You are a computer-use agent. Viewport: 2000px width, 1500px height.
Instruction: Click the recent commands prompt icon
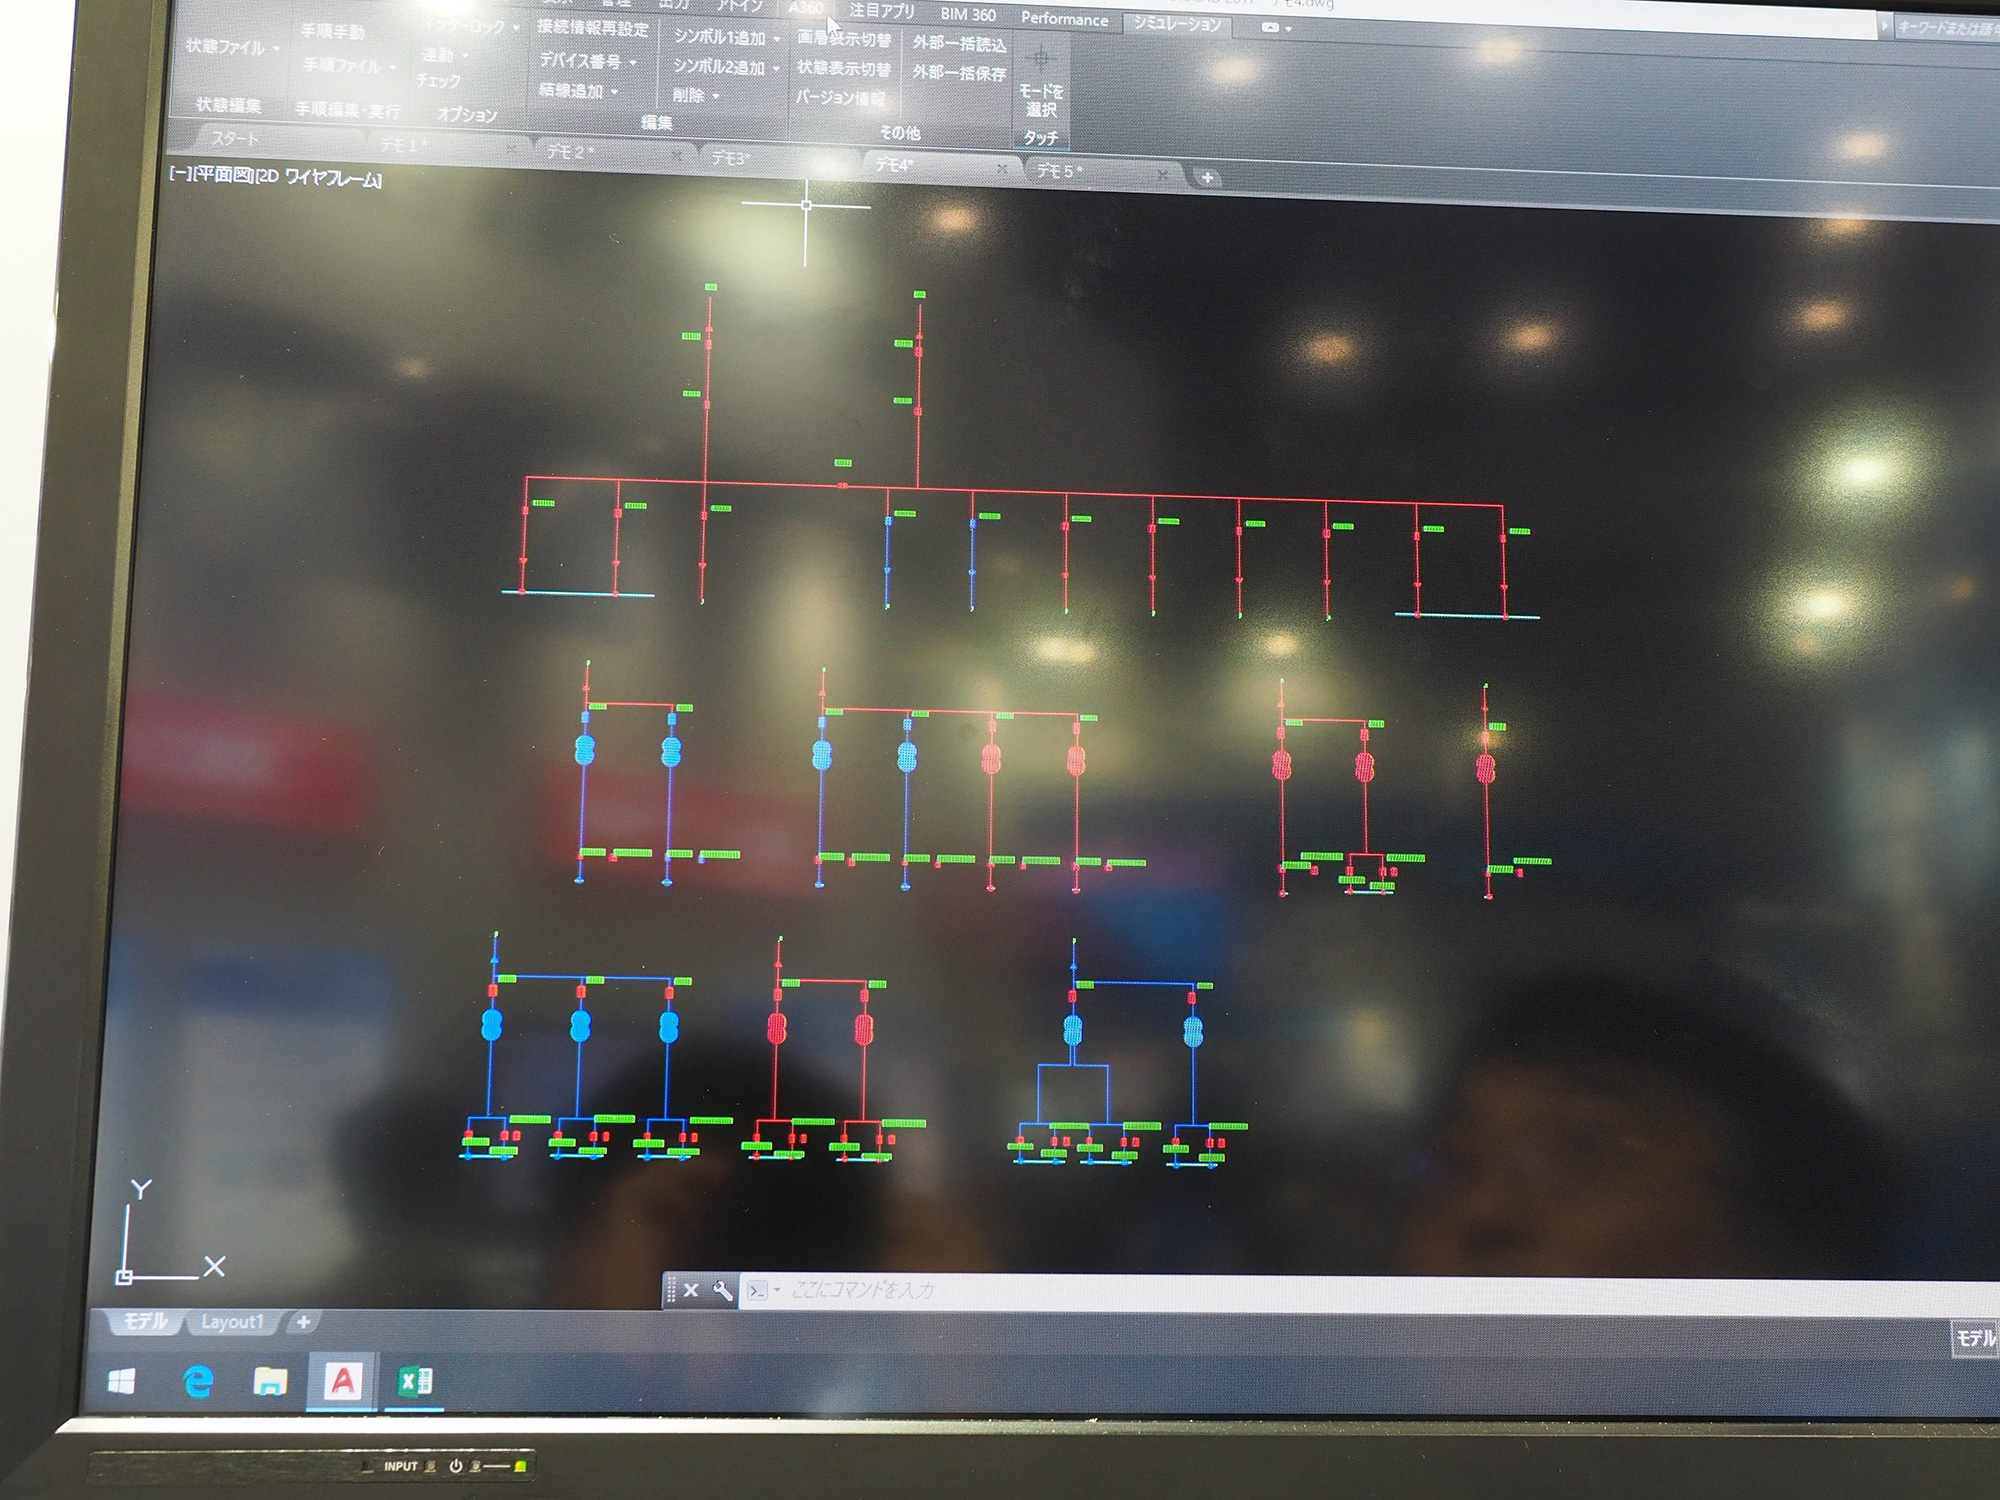point(758,1290)
